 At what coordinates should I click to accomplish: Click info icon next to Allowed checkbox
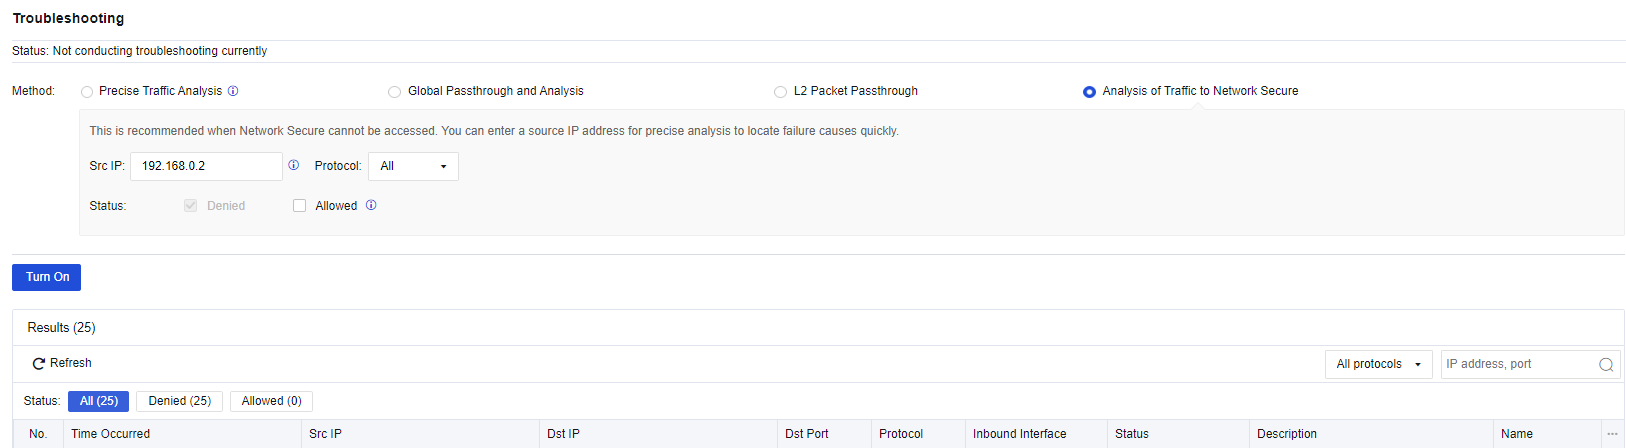pyautogui.click(x=371, y=205)
